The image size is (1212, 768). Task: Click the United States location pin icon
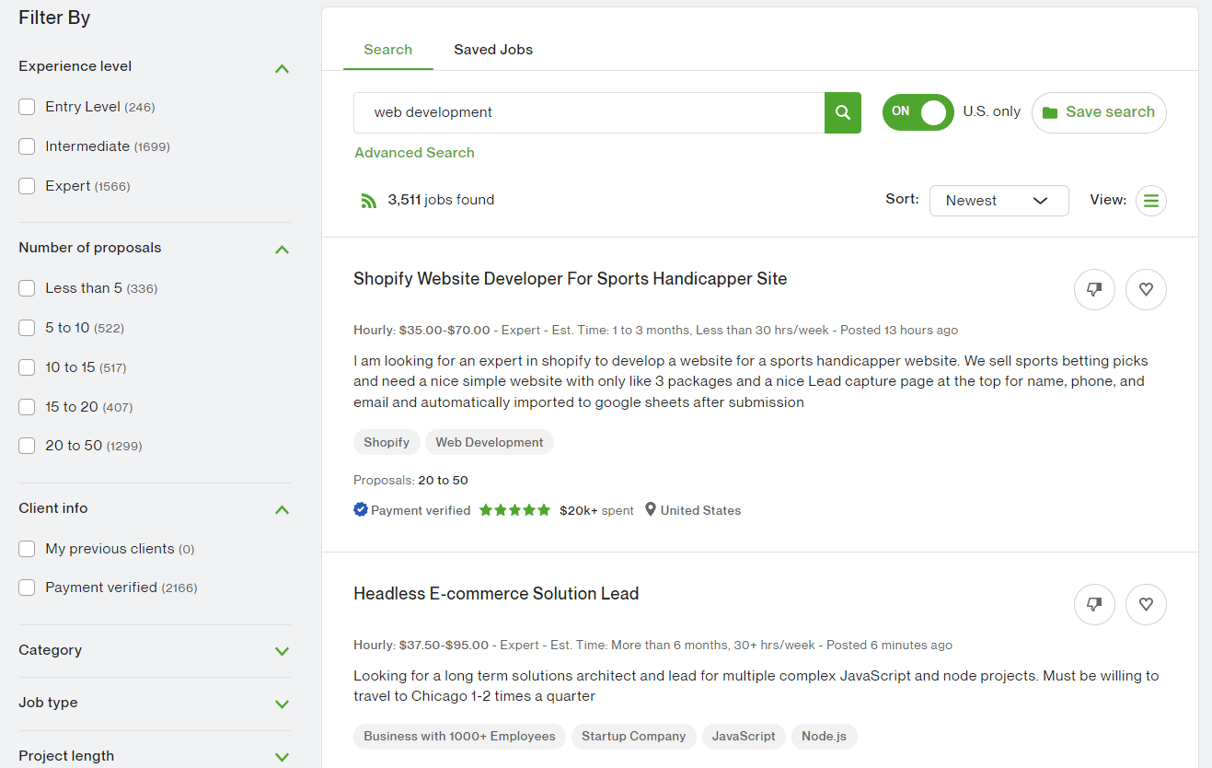652,510
